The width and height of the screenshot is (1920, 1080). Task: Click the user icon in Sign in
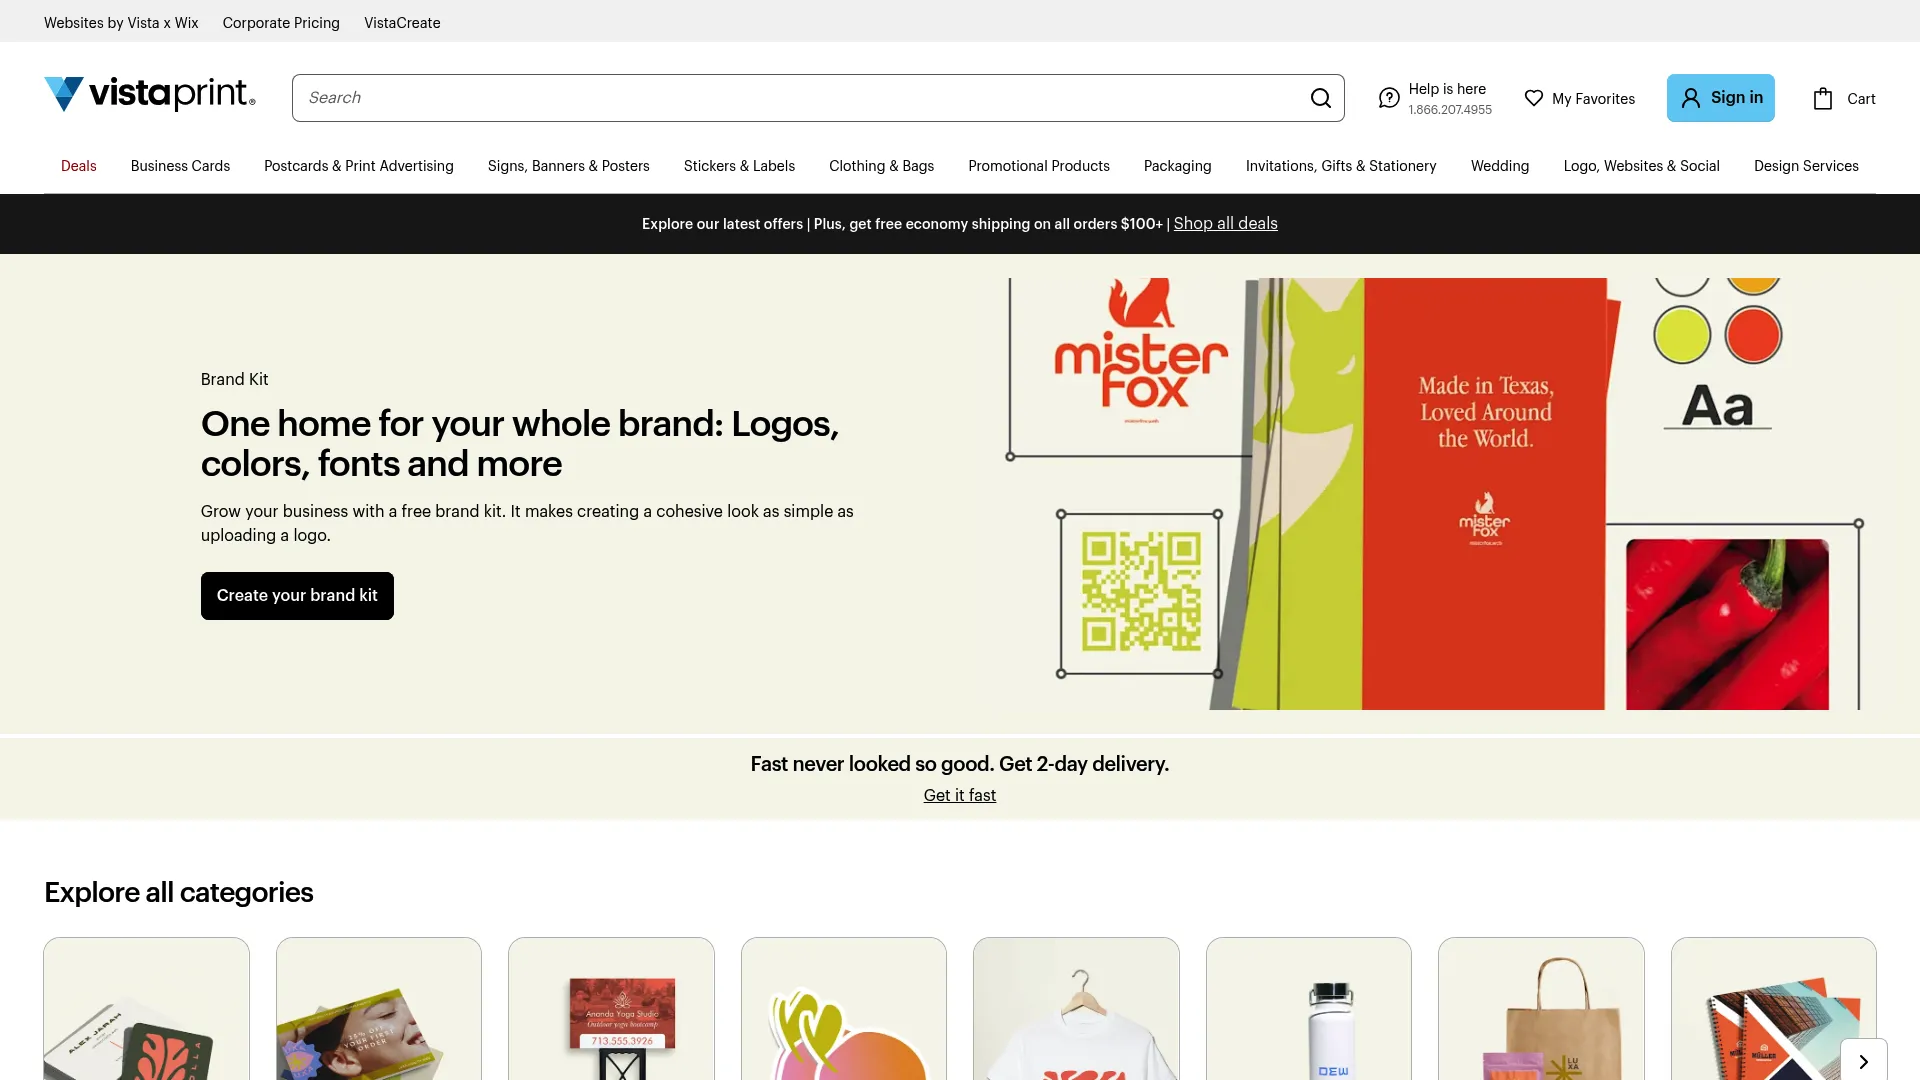(1691, 98)
